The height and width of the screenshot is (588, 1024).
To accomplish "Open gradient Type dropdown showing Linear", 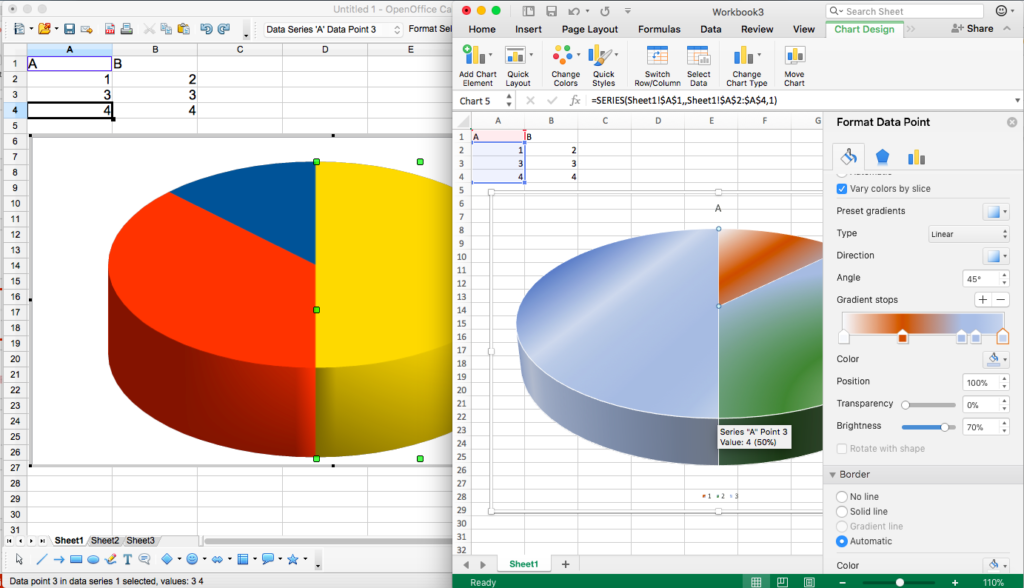I will click(968, 234).
